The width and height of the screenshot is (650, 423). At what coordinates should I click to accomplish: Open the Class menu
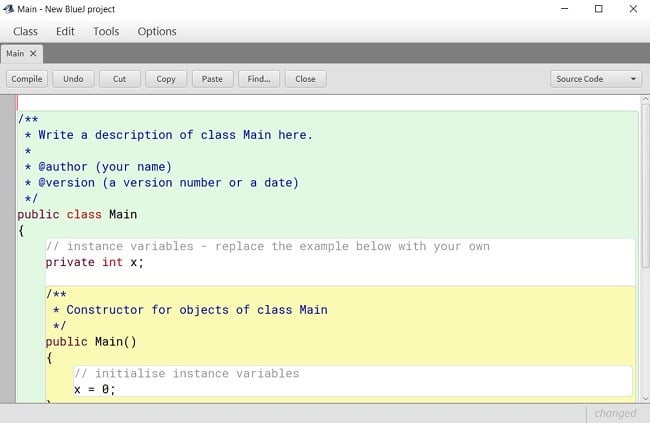point(25,32)
